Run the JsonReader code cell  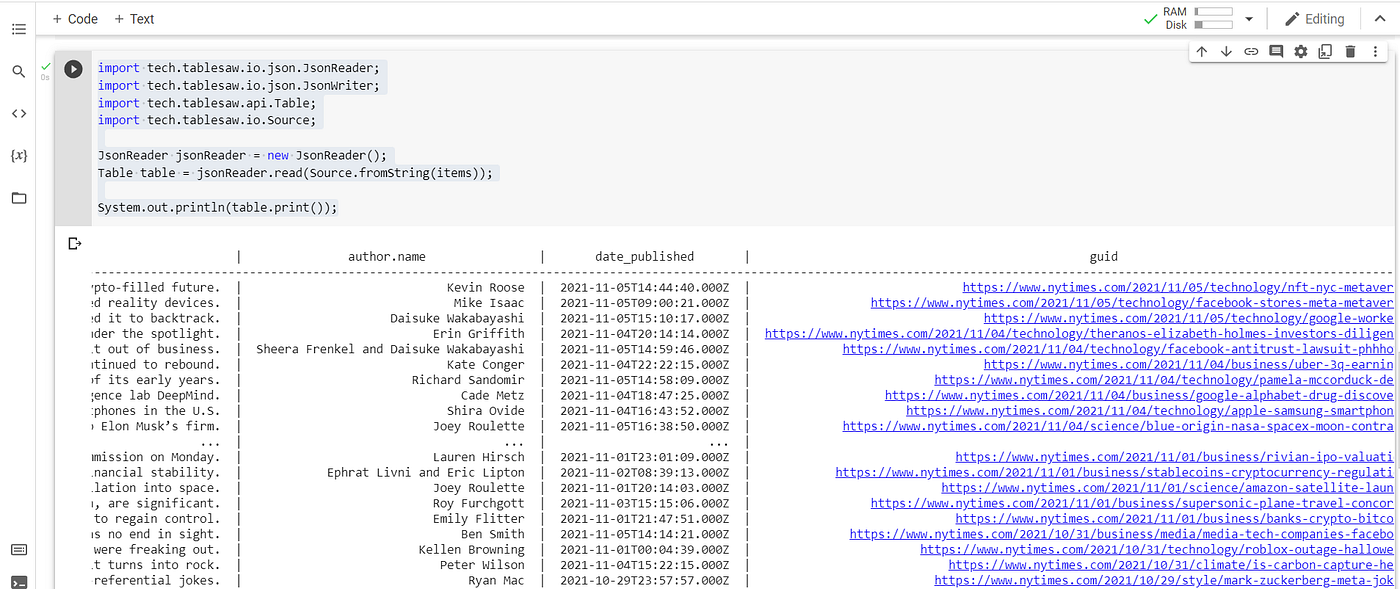[72, 69]
